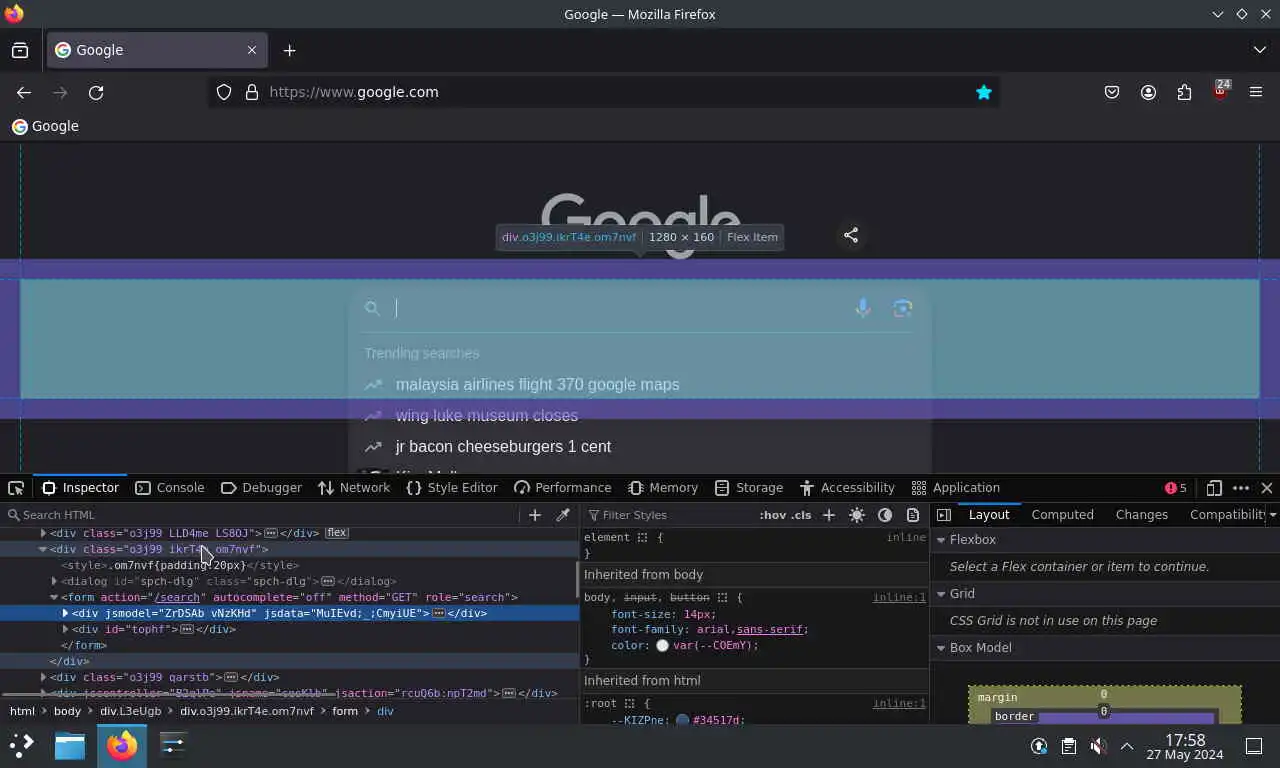Start voice search with microphone icon
The image size is (1280, 768).
pos(863,309)
